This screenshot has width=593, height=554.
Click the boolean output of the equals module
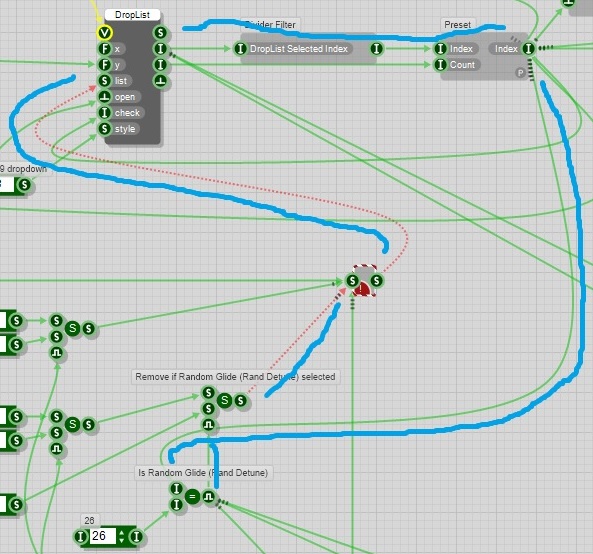coord(208,497)
